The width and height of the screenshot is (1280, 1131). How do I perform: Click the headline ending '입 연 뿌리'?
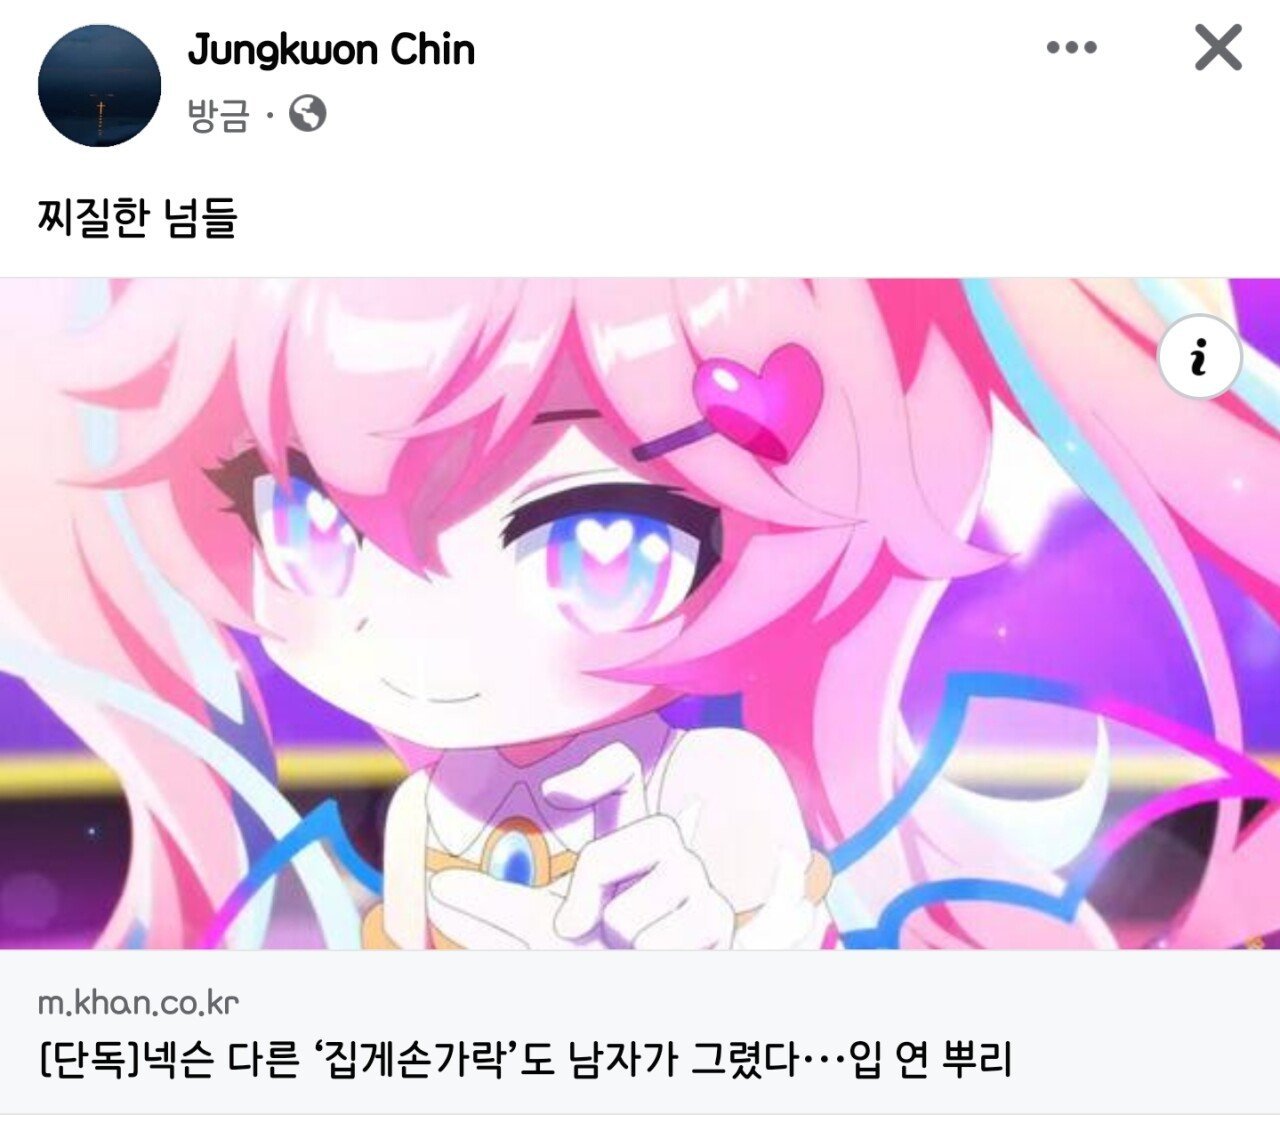click(931, 1060)
